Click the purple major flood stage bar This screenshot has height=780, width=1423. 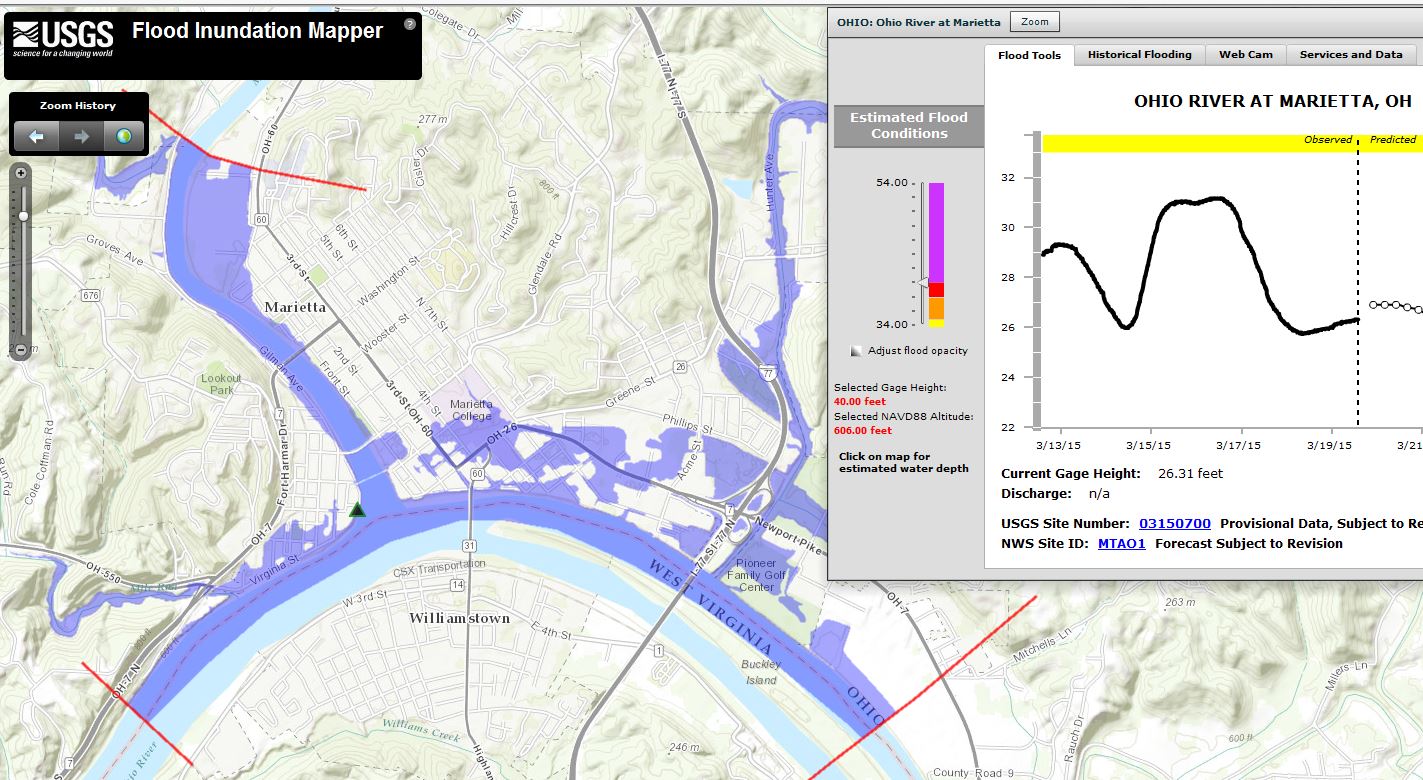point(936,232)
